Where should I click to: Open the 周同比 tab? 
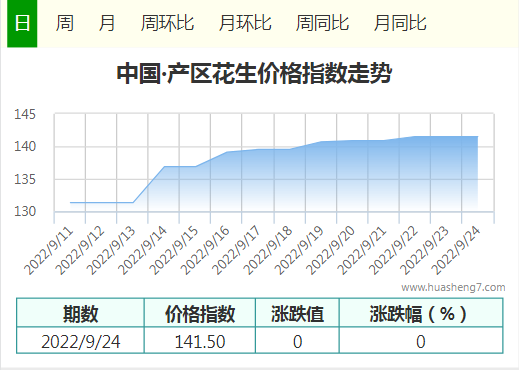pyautogui.click(x=322, y=23)
